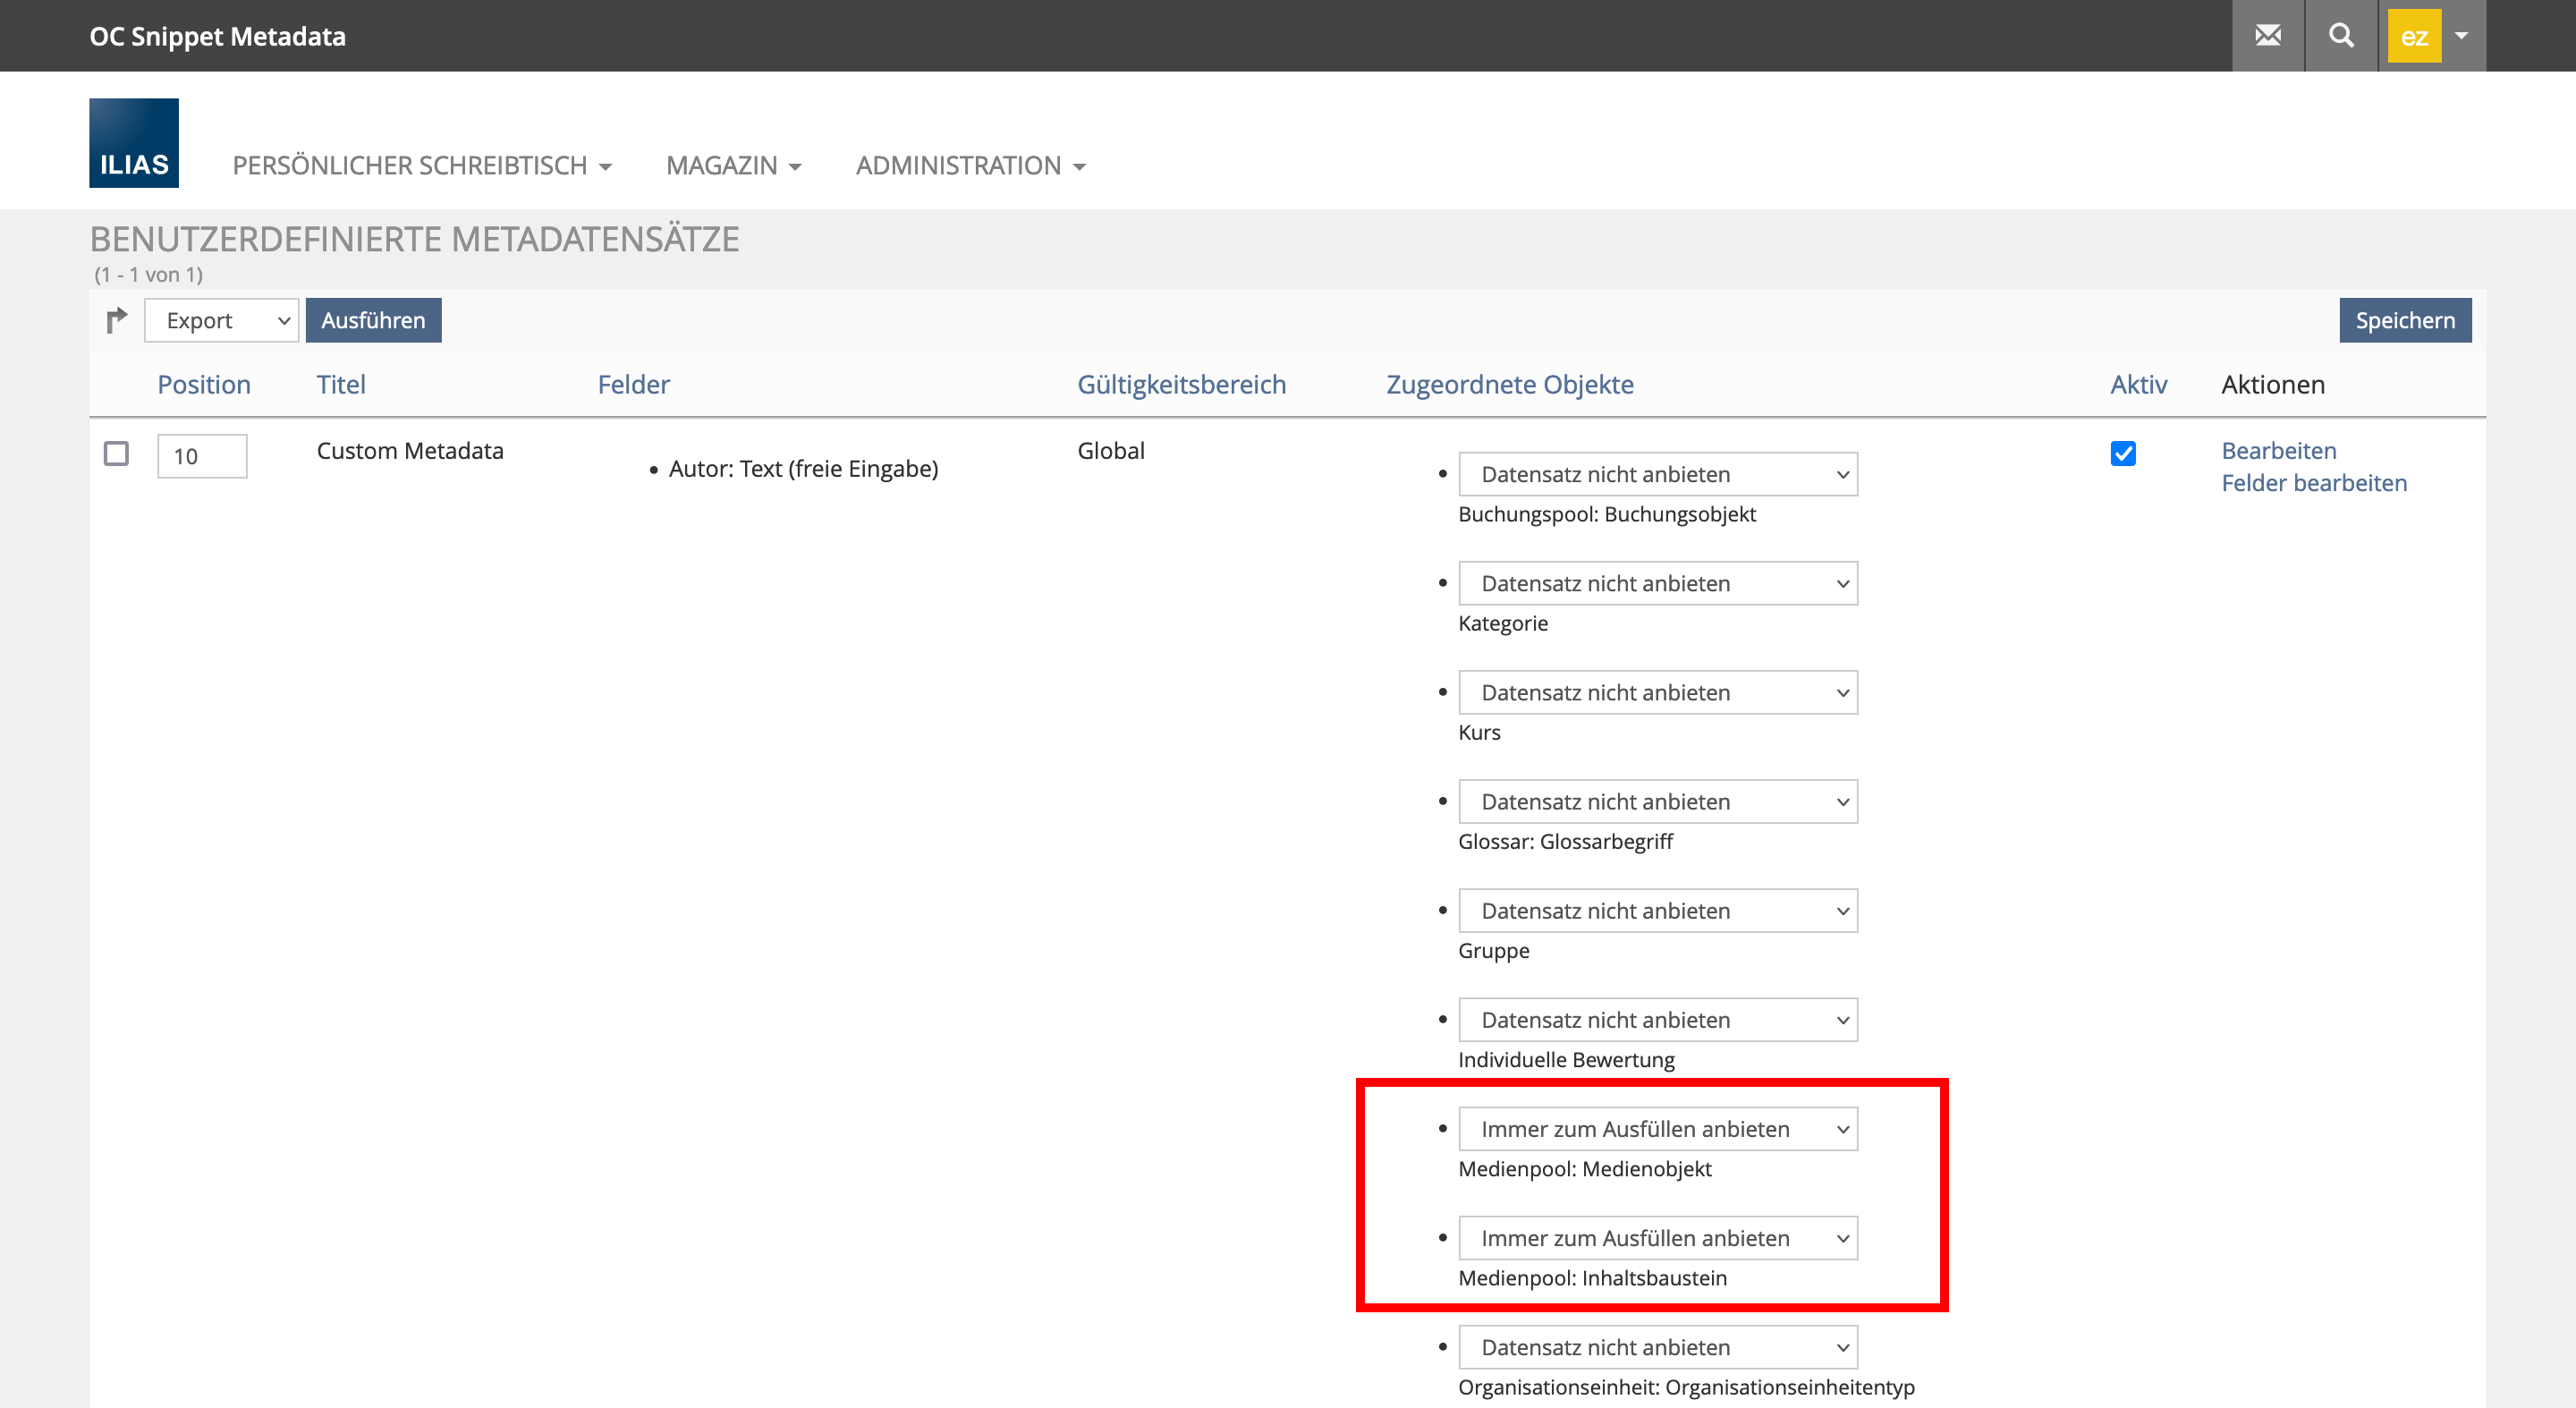
Task: Click the position input field showing 10
Action: tap(202, 456)
